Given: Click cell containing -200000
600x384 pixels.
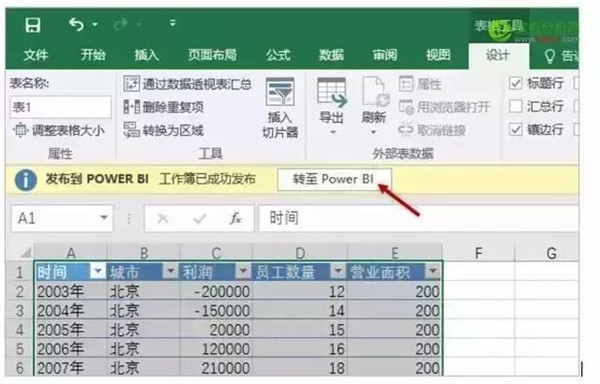Looking at the screenshot, I should (x=216, y=291).
